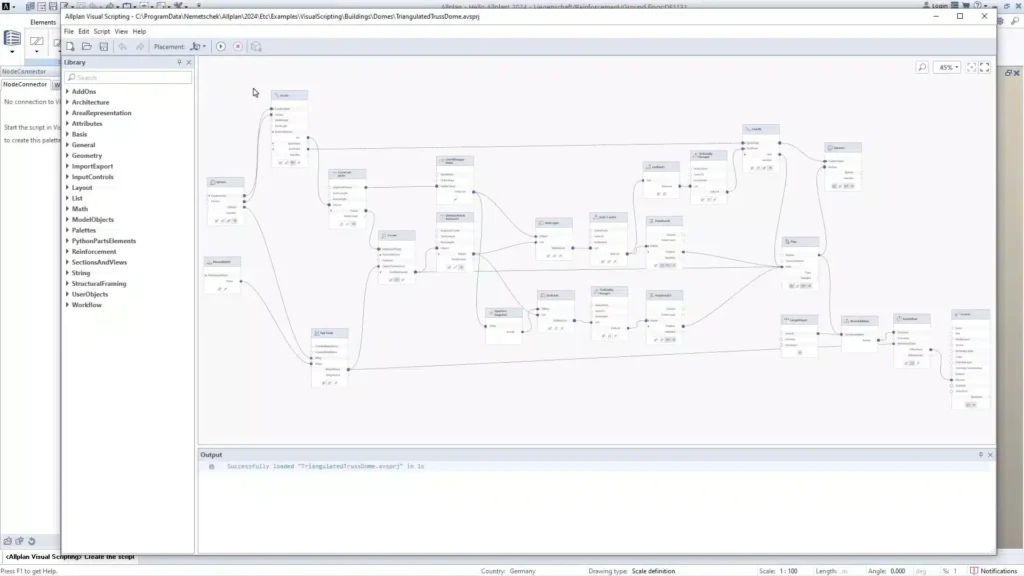Toggle fullscreen mode for the node editor
The width and height of the screenshot is (1024, 576).
click(987, 68)
